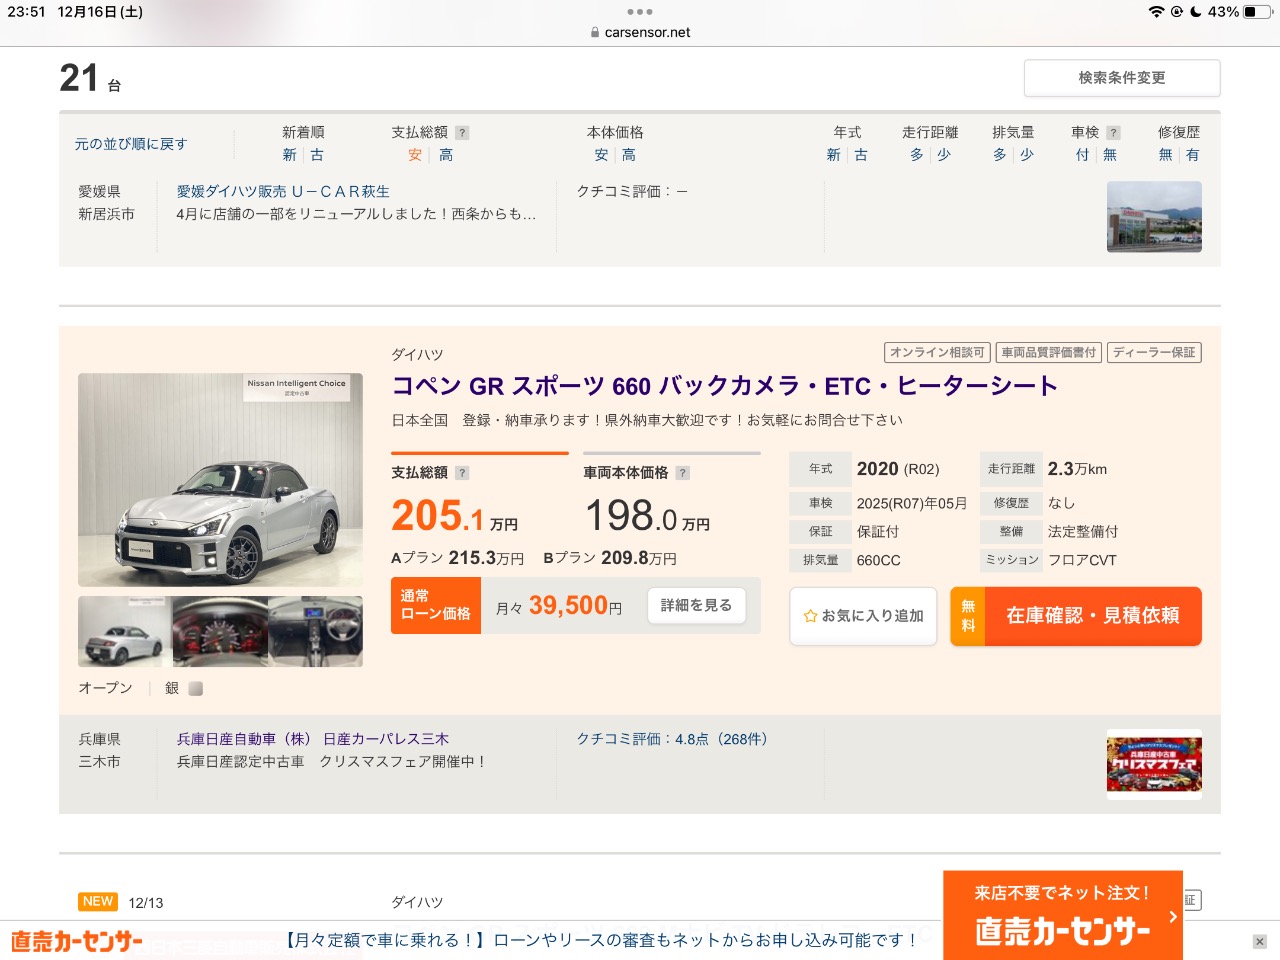The height and width of the screenshot is (960, 1280).
Task: Open the main silver Copen photo
Action: click(220, 480)
